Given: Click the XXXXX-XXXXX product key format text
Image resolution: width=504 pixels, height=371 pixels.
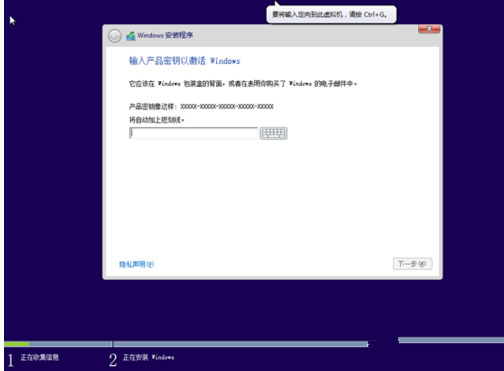Looking at the screenshot, I should pos(227,107).
